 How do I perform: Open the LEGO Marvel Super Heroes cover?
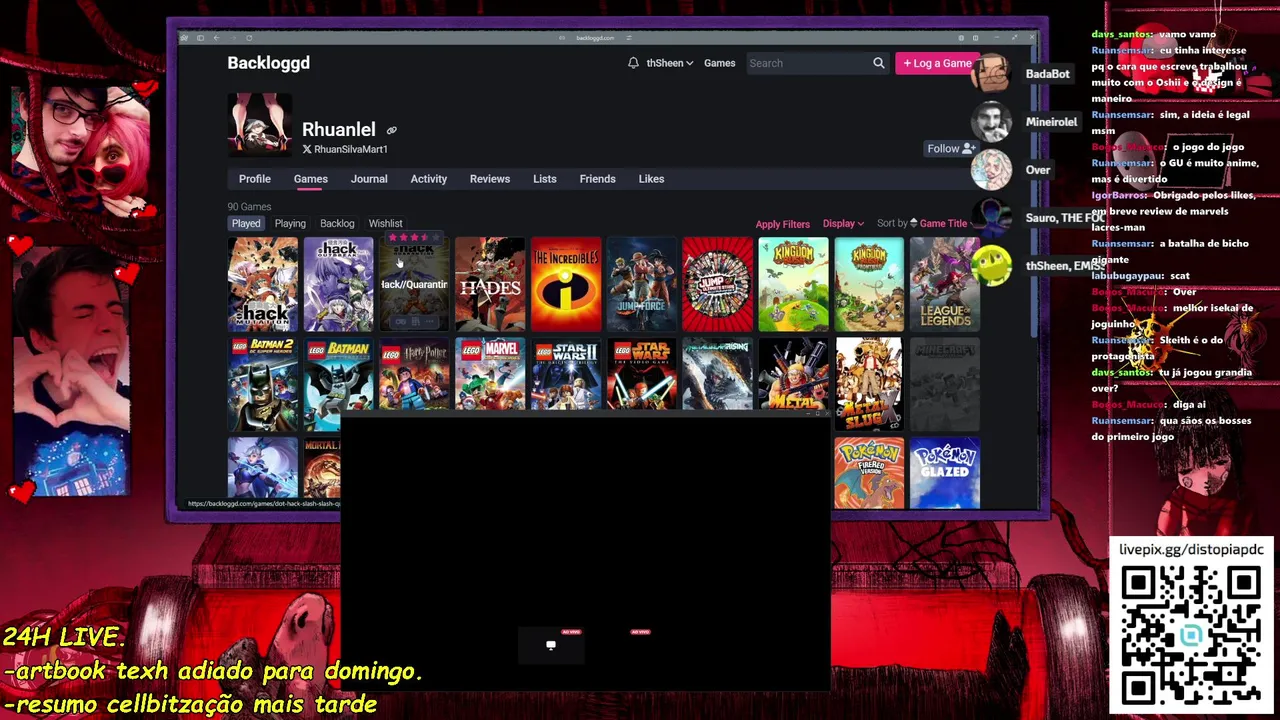pyautogui.click(x=490, y=374)
